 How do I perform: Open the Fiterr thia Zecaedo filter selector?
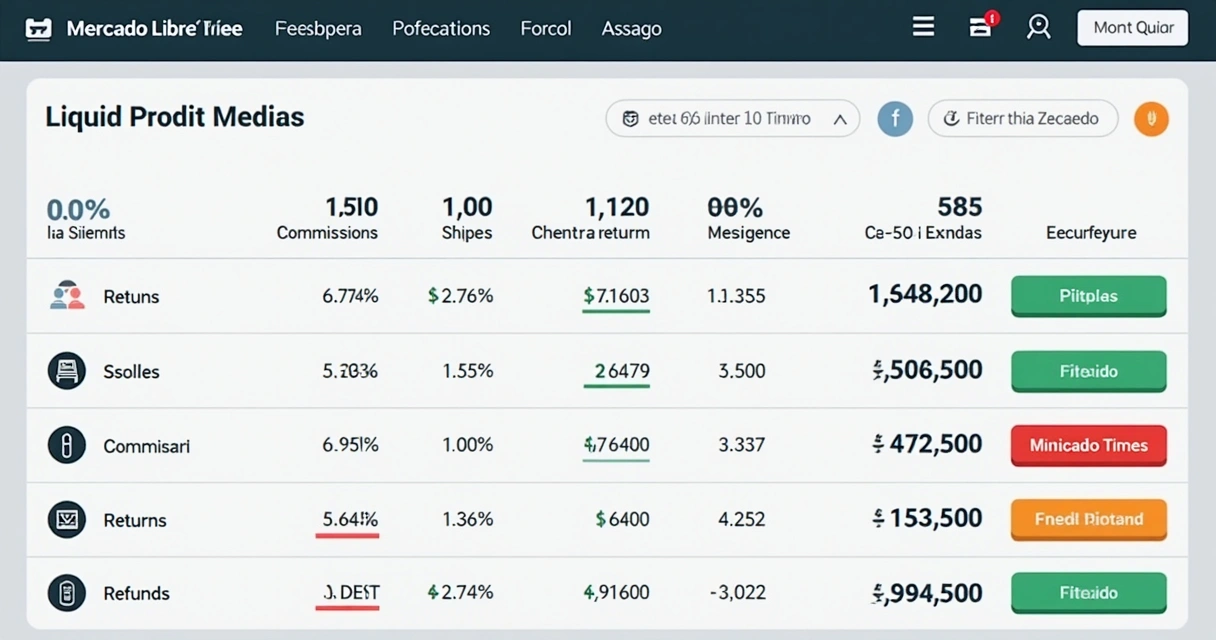click(1022, 118)
